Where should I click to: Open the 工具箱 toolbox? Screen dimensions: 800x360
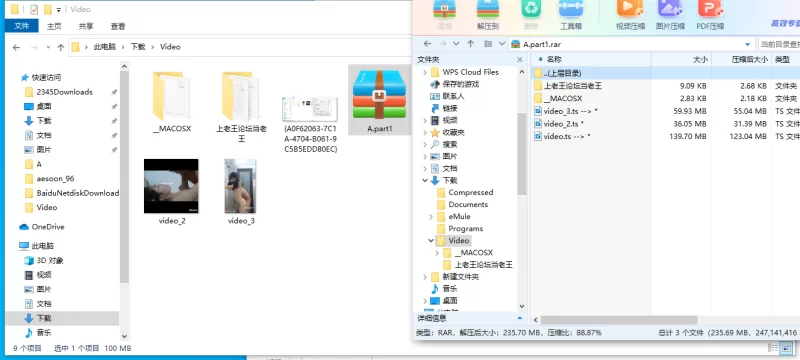(x=570, y=15)
